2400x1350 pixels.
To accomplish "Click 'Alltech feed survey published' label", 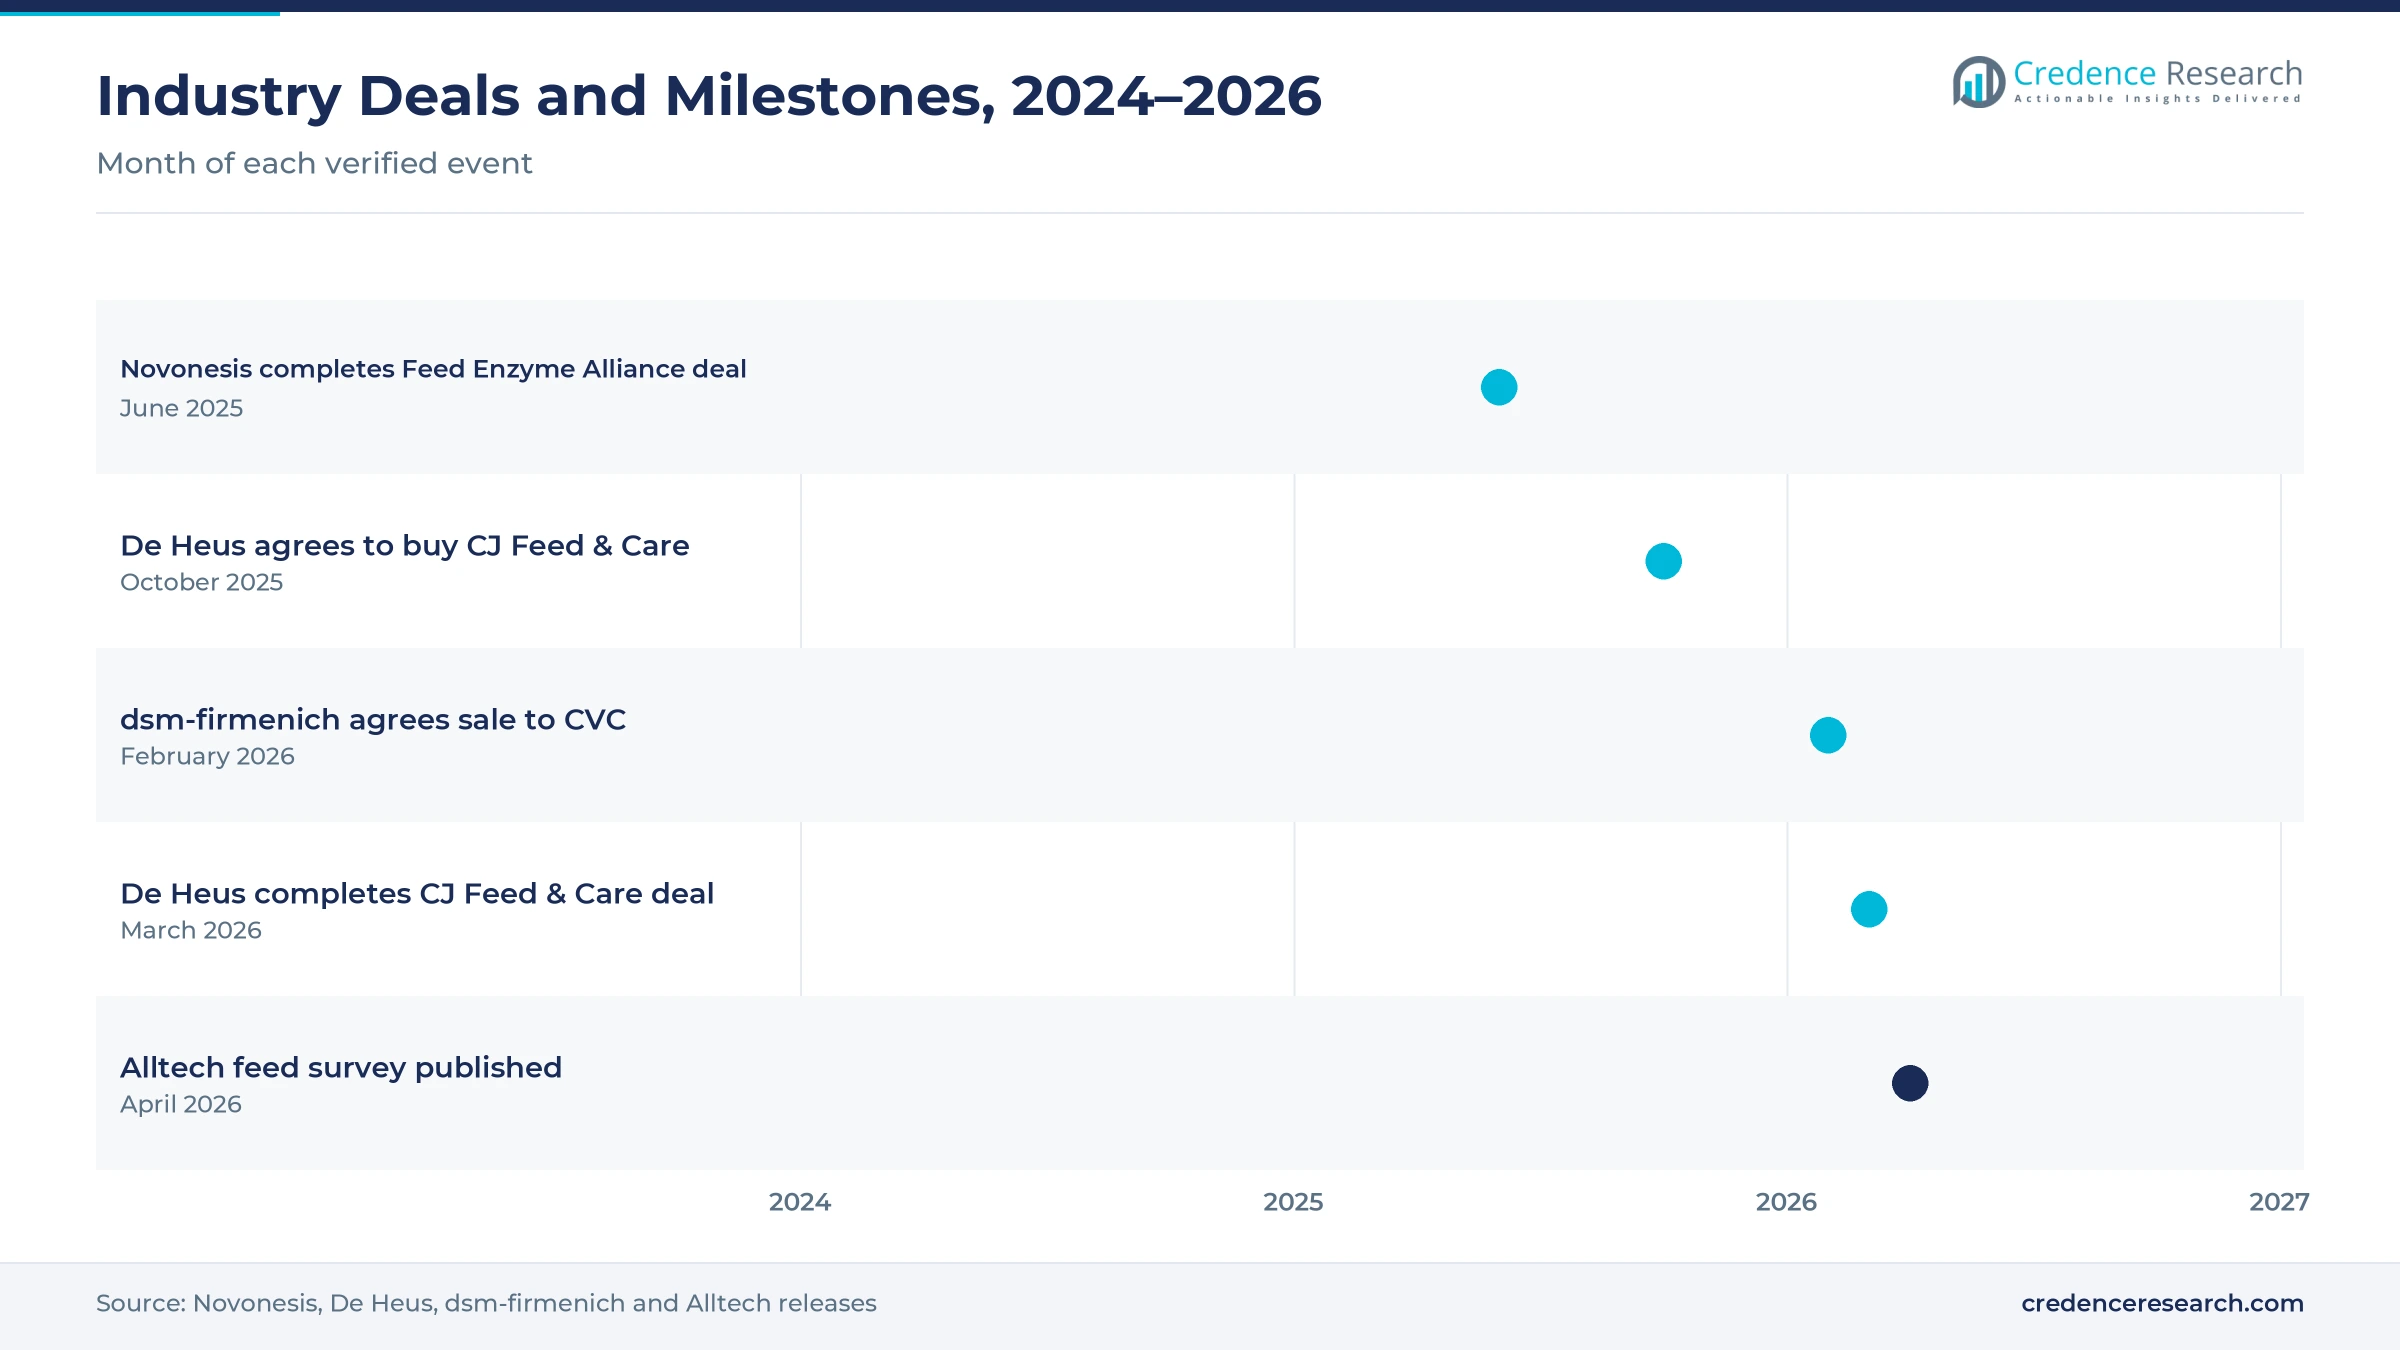I will [341, 1067].
